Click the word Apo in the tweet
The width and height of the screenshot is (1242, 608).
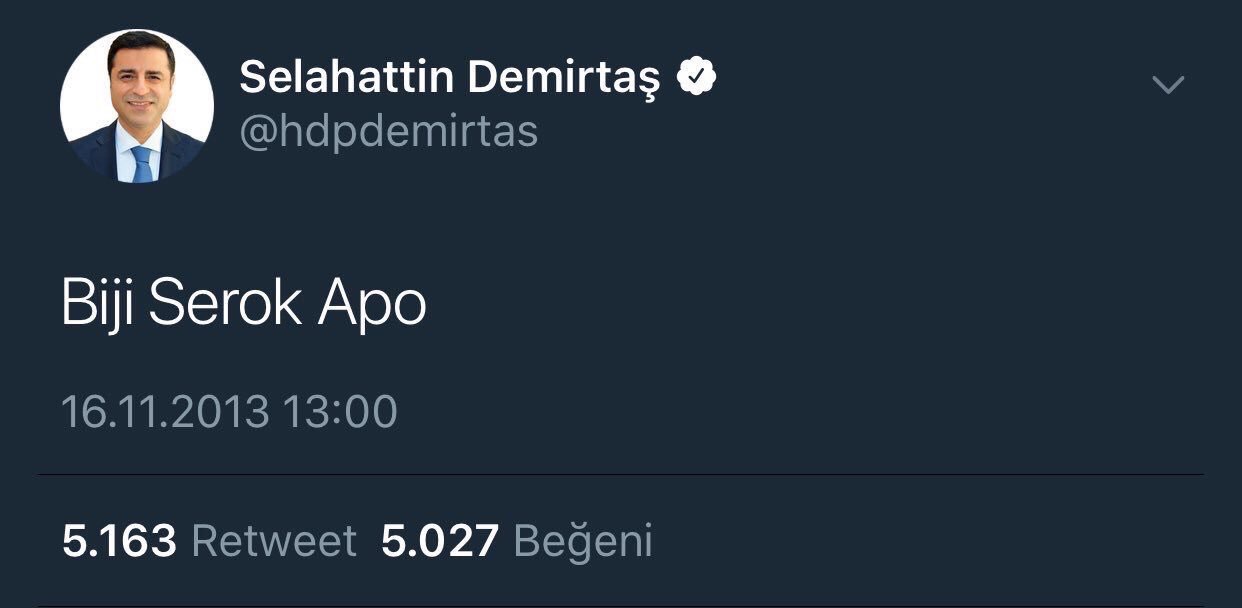click(x=372, y=302)
